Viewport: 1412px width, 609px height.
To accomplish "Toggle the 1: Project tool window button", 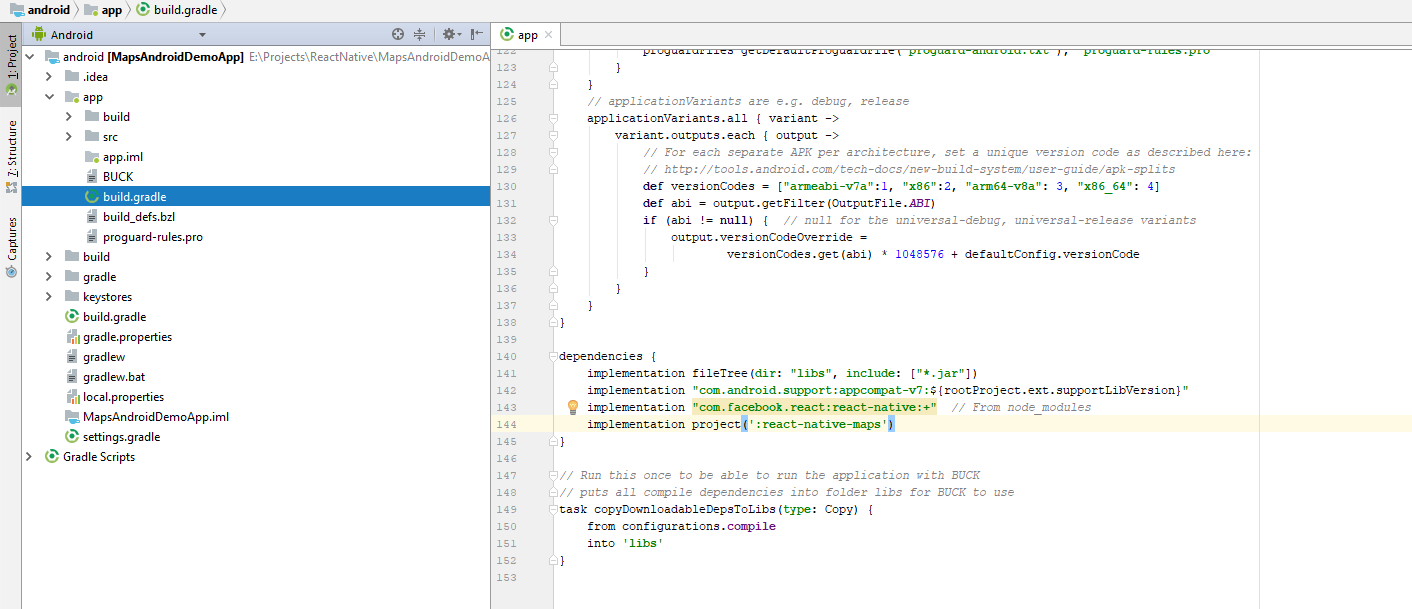I will 11,65.
